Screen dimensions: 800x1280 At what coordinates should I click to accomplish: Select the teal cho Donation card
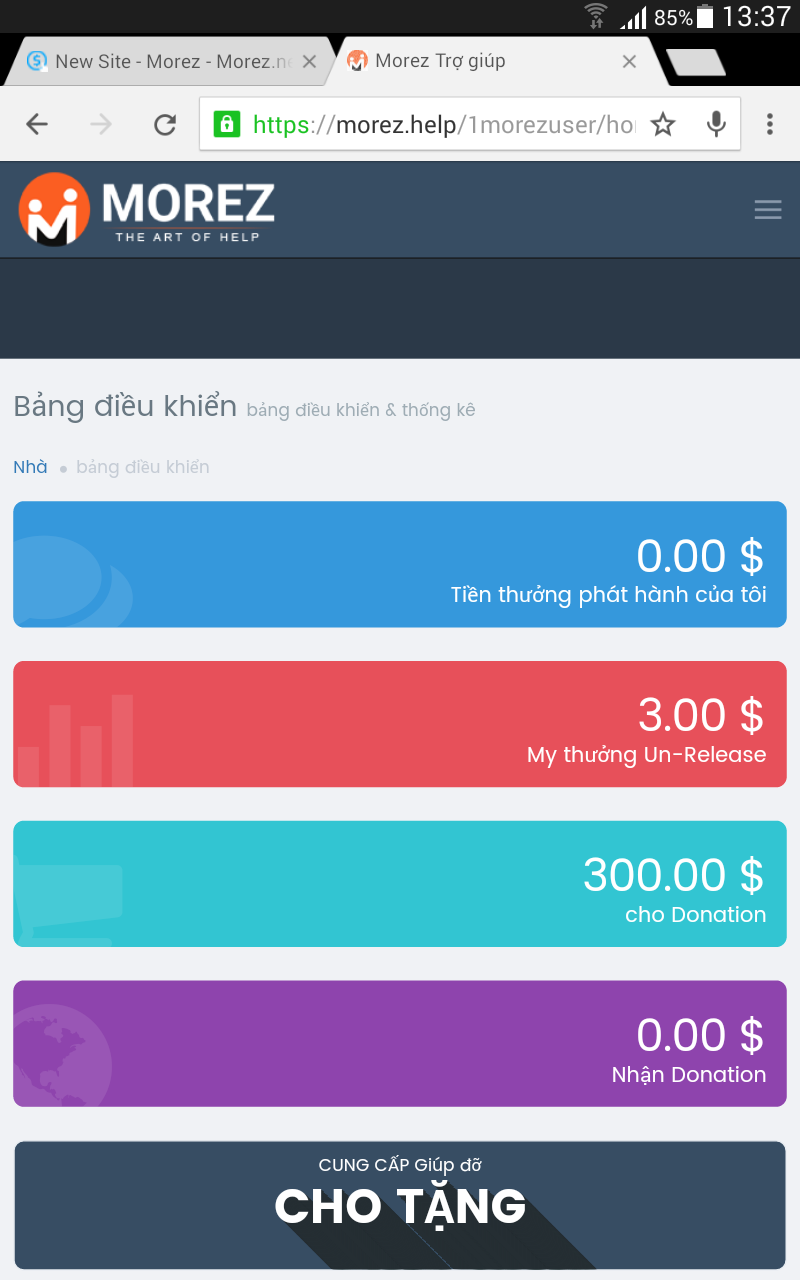coord(400,884)
